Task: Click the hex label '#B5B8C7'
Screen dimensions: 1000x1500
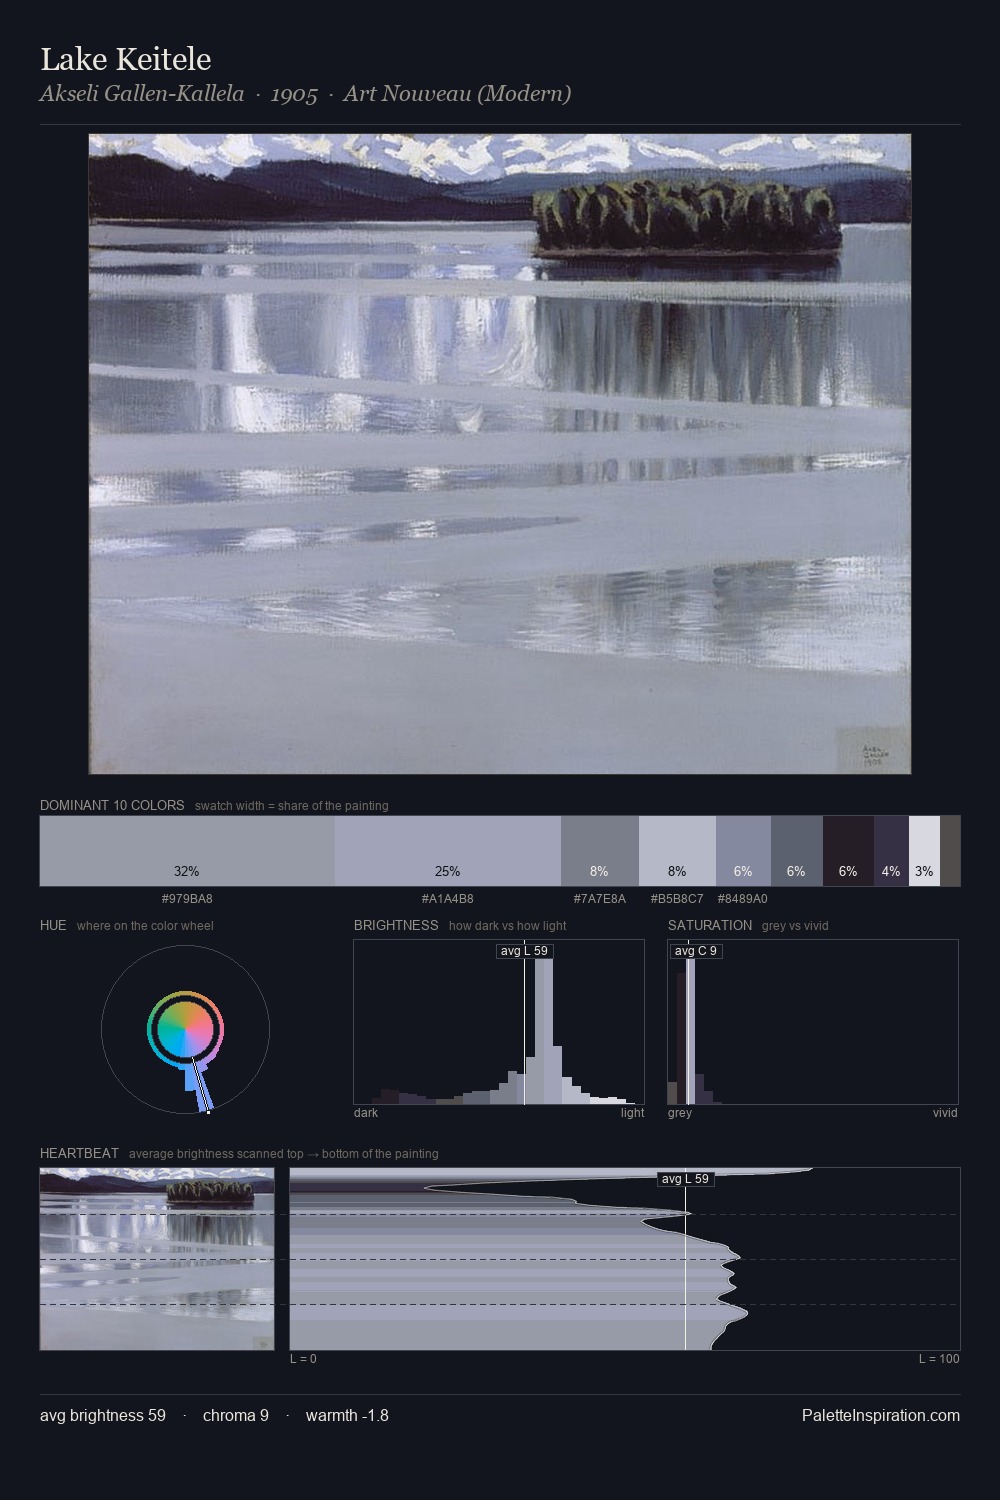Action: click(x=677, y=898)
